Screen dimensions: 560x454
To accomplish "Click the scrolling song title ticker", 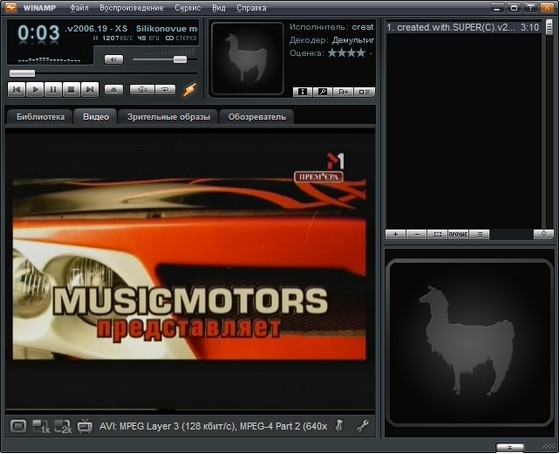I will [131, 29].
